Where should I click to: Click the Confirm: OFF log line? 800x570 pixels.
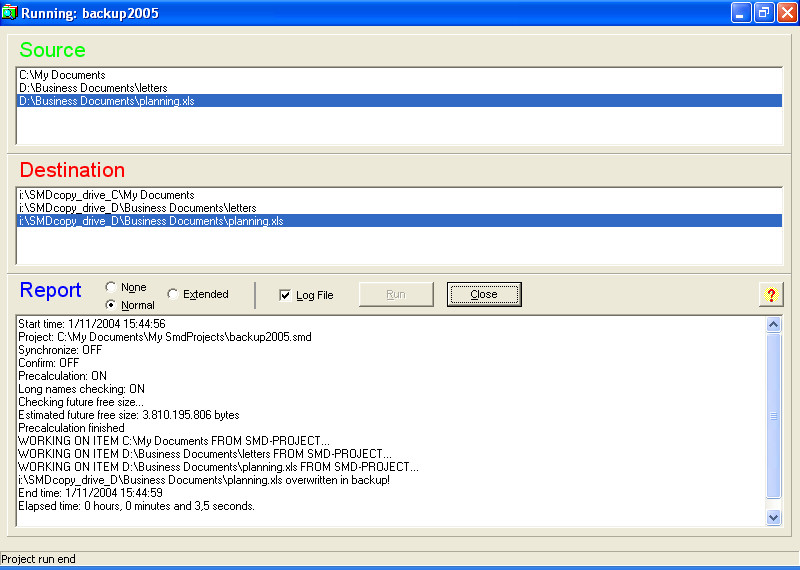(x=49, y=363)
